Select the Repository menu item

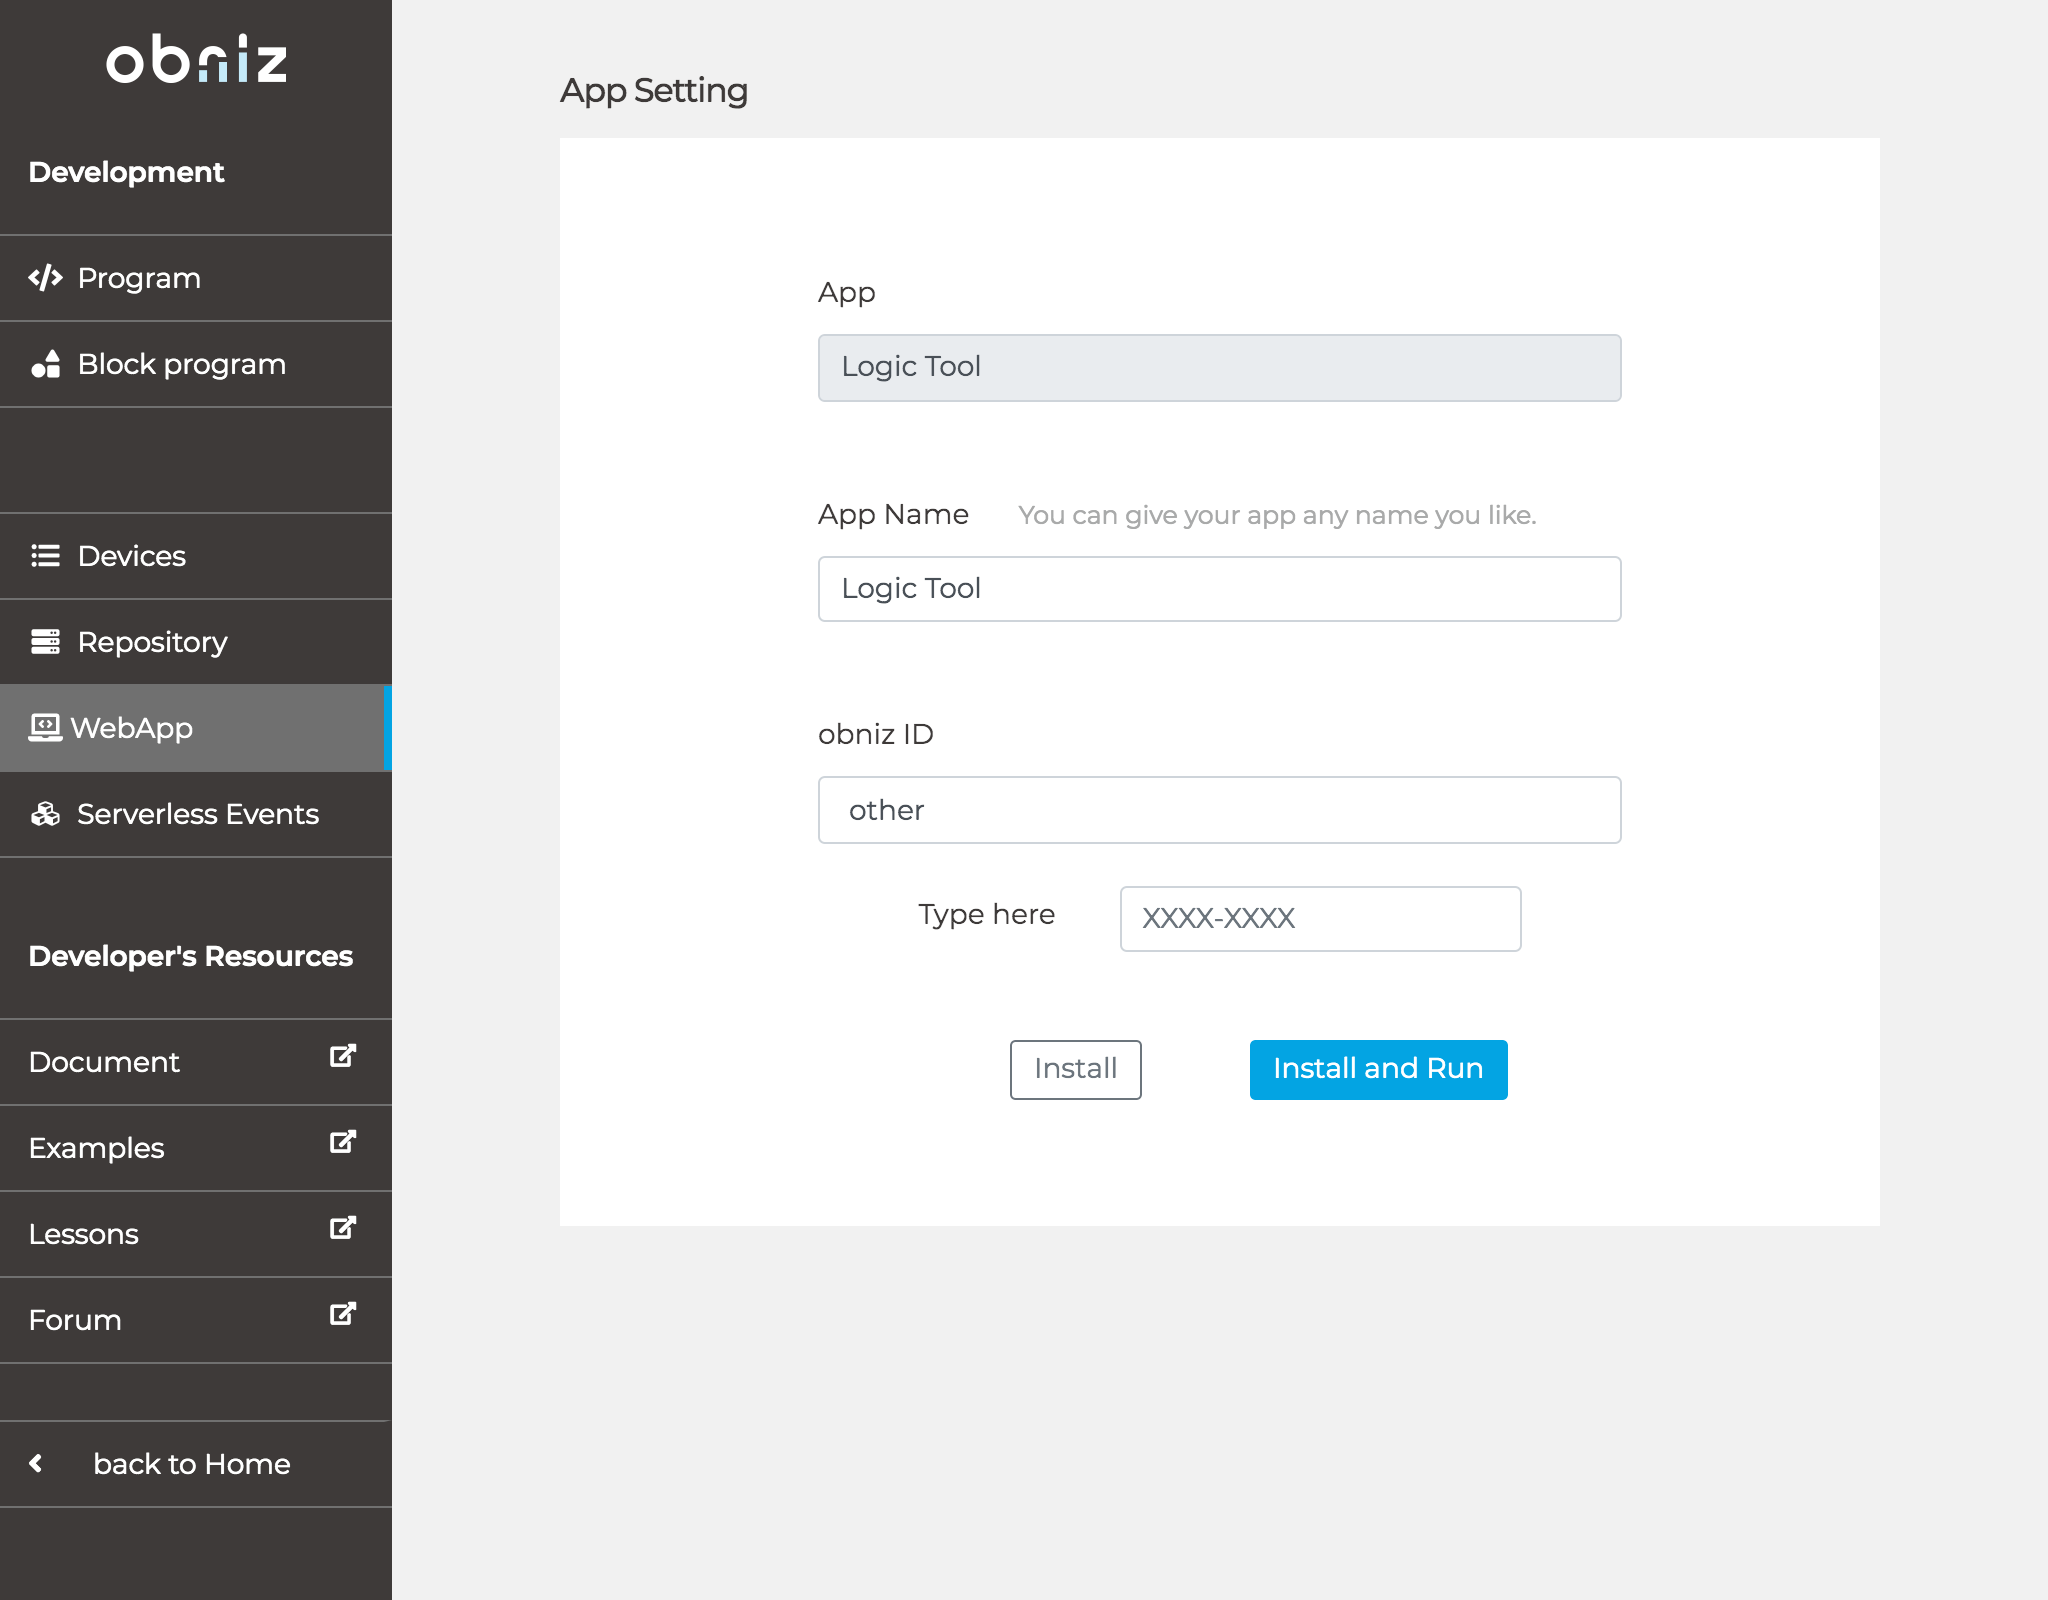click(152, 642)
